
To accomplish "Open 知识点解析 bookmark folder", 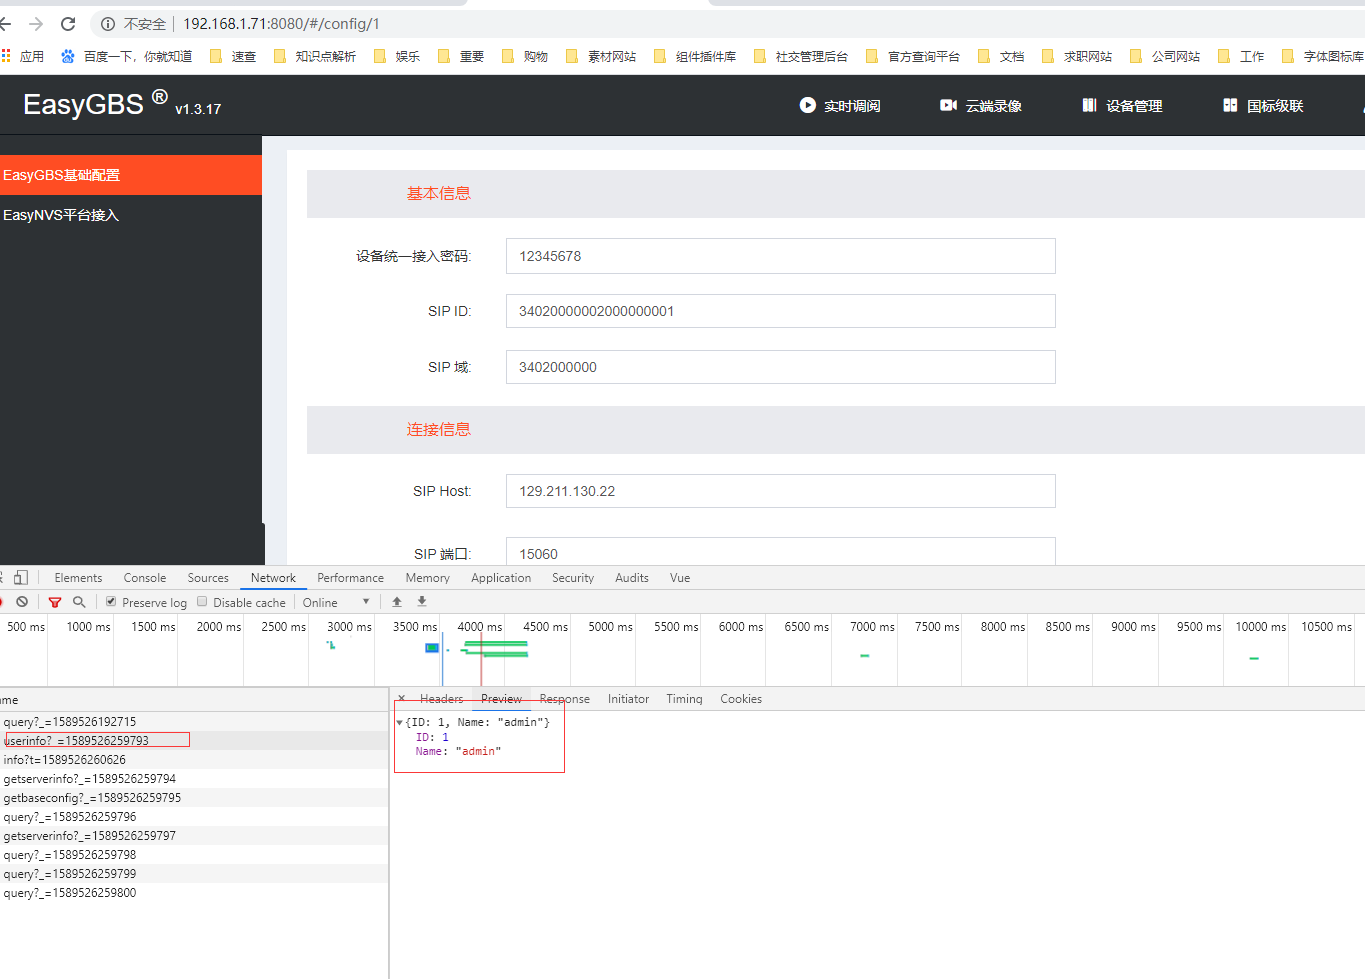I will [314, 57].
